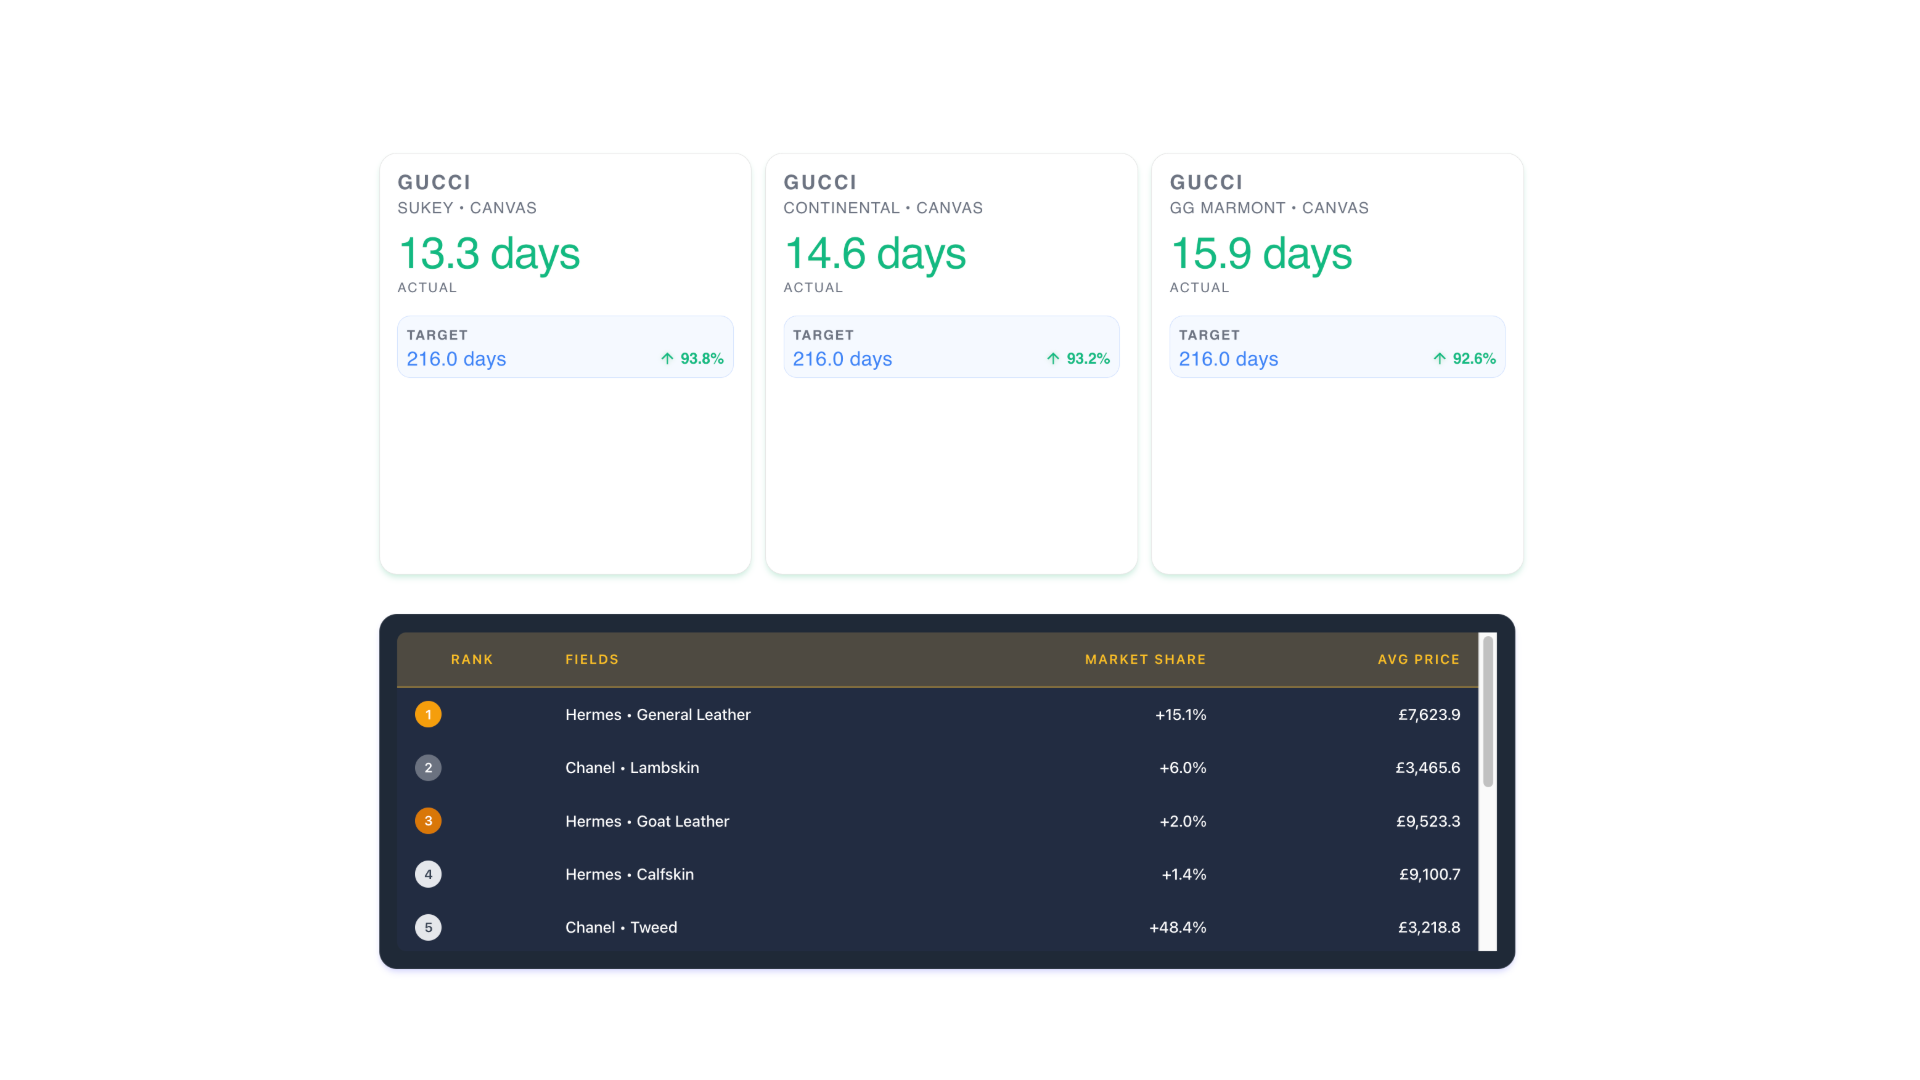Click the £7,623.9 average price

[x=1429, y=715]
